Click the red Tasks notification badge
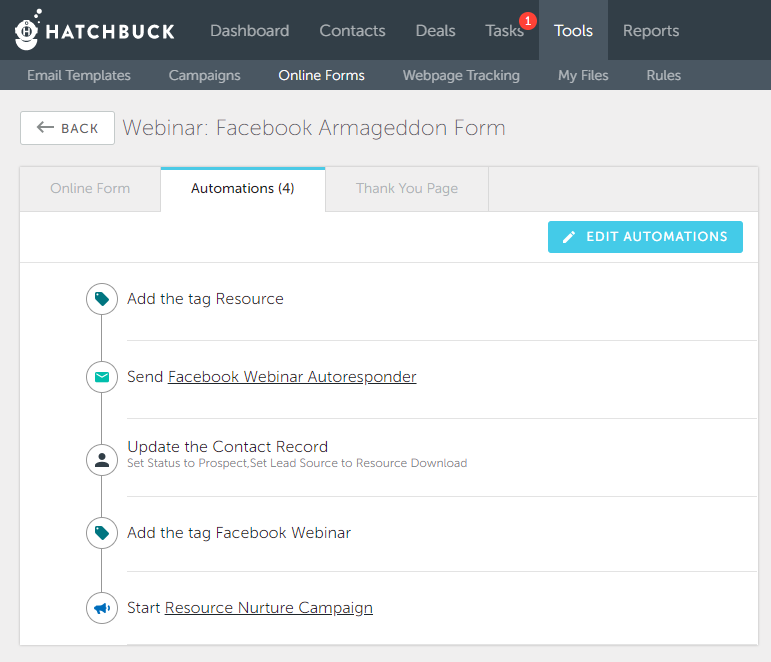Screen dimensions: 771x662 click(x=528, y=21)
